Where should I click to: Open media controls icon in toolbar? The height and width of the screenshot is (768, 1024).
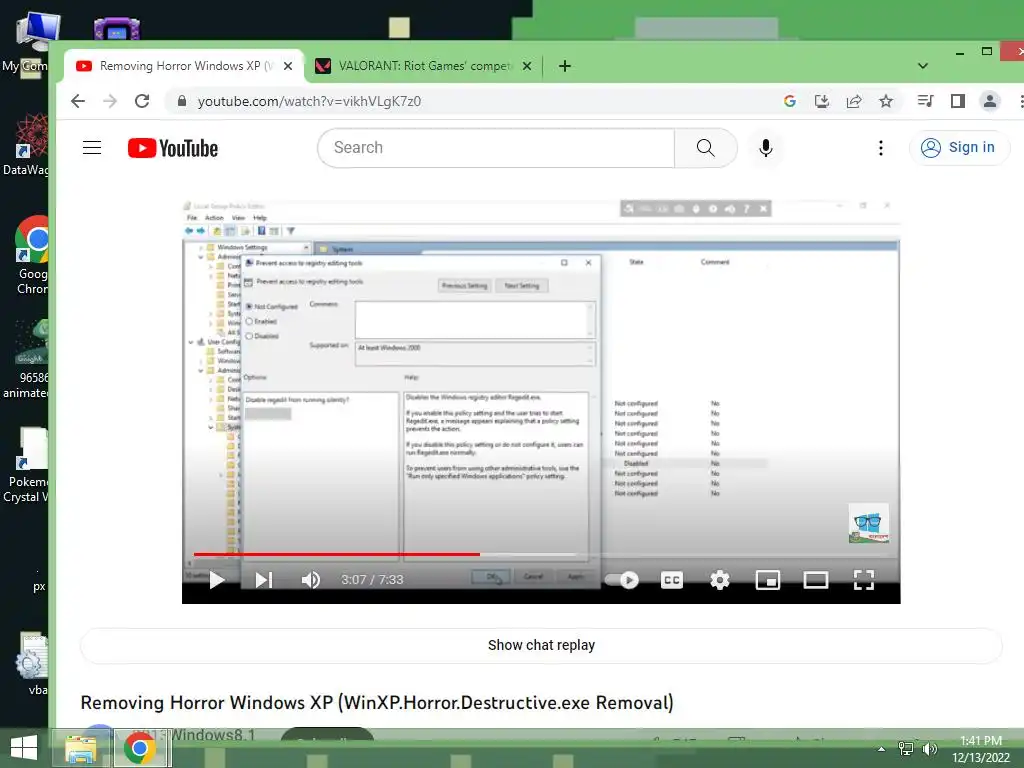(925, 101)
